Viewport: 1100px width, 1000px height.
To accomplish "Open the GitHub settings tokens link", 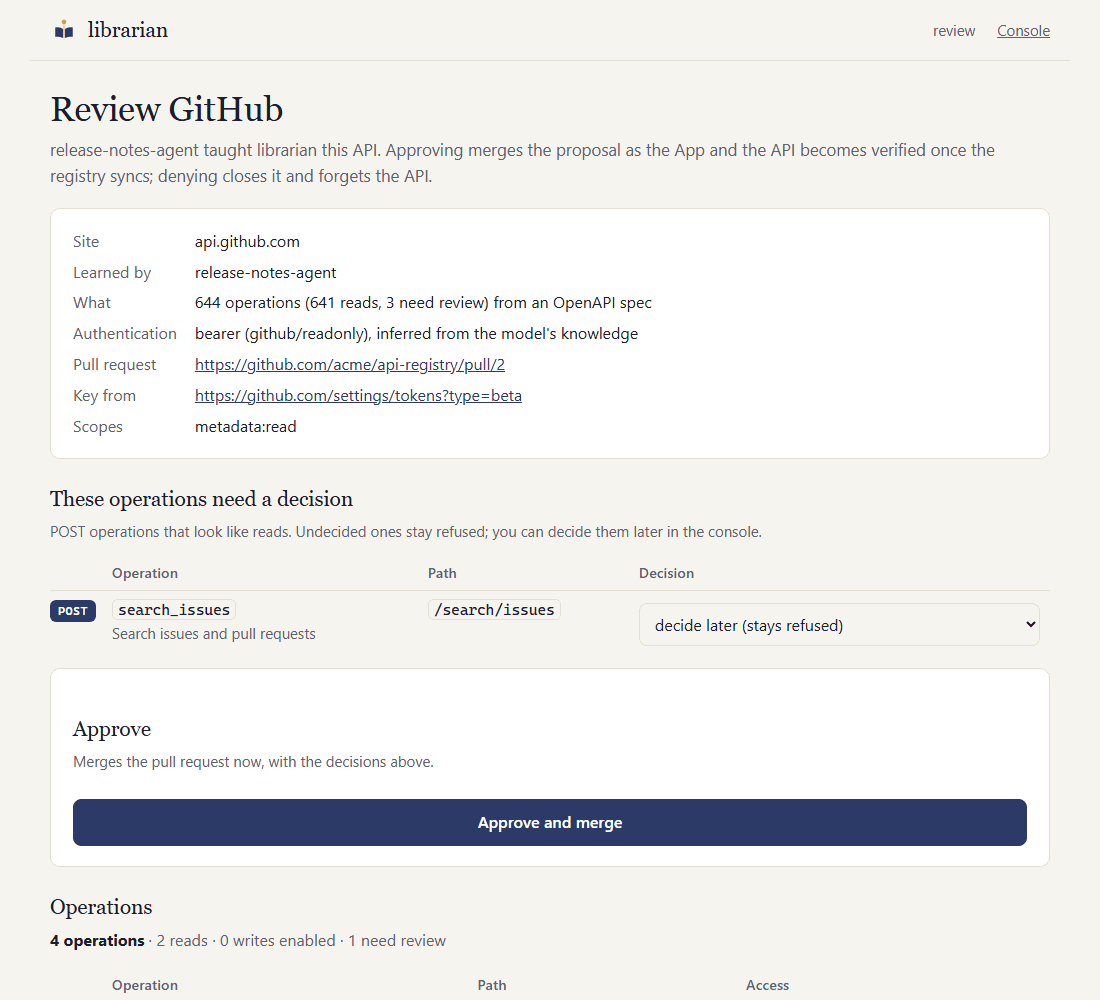I will [x=358, y=396].
